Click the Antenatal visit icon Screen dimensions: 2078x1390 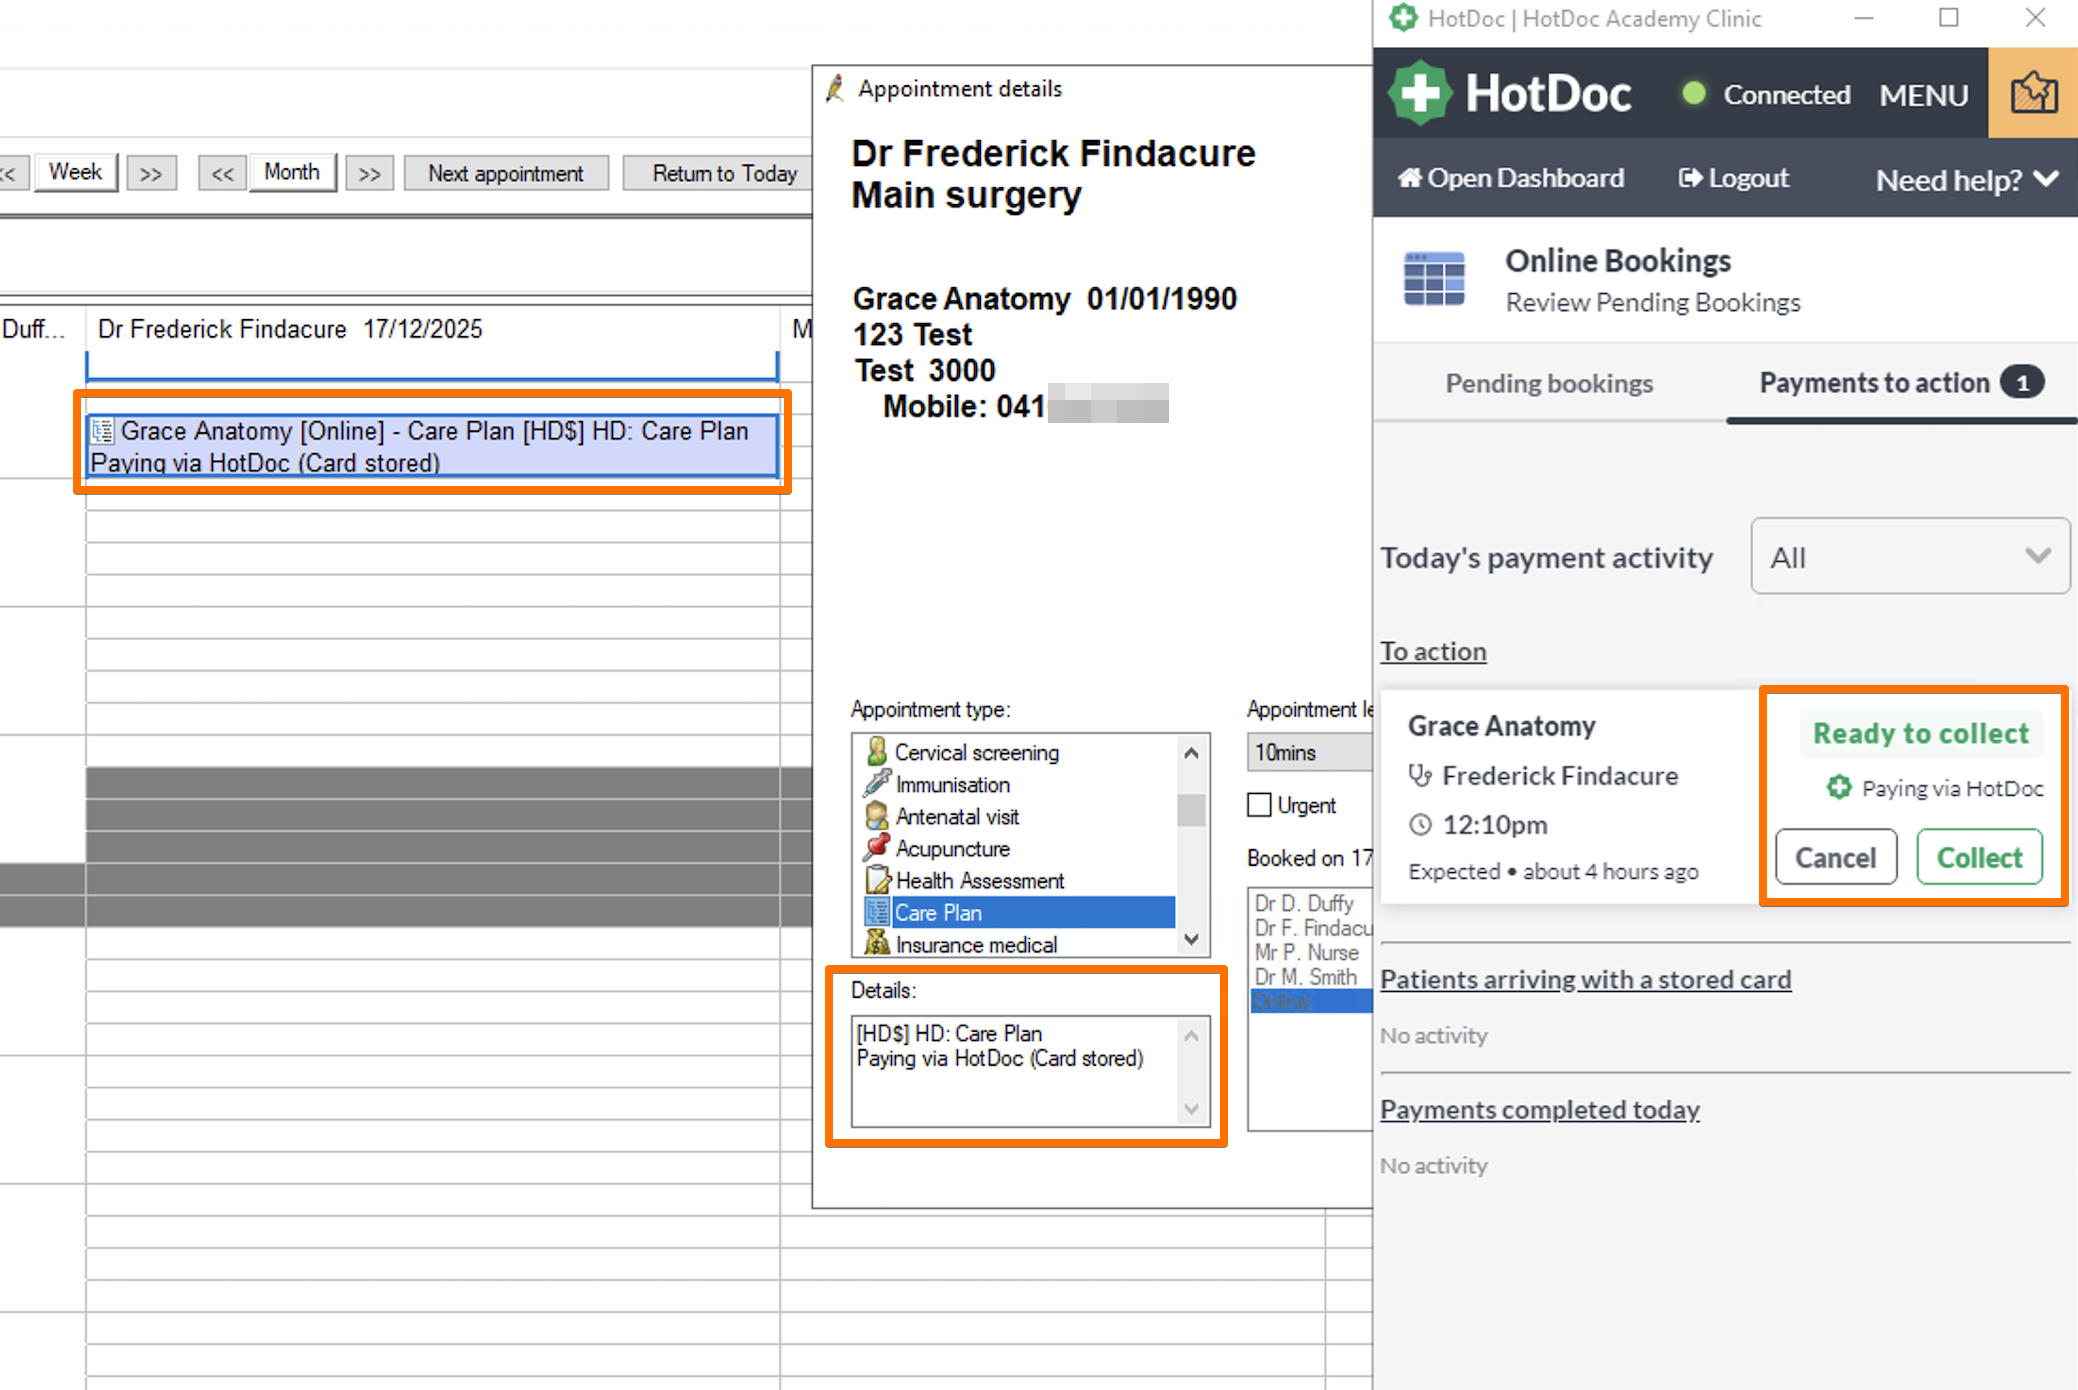click(877, 815)
